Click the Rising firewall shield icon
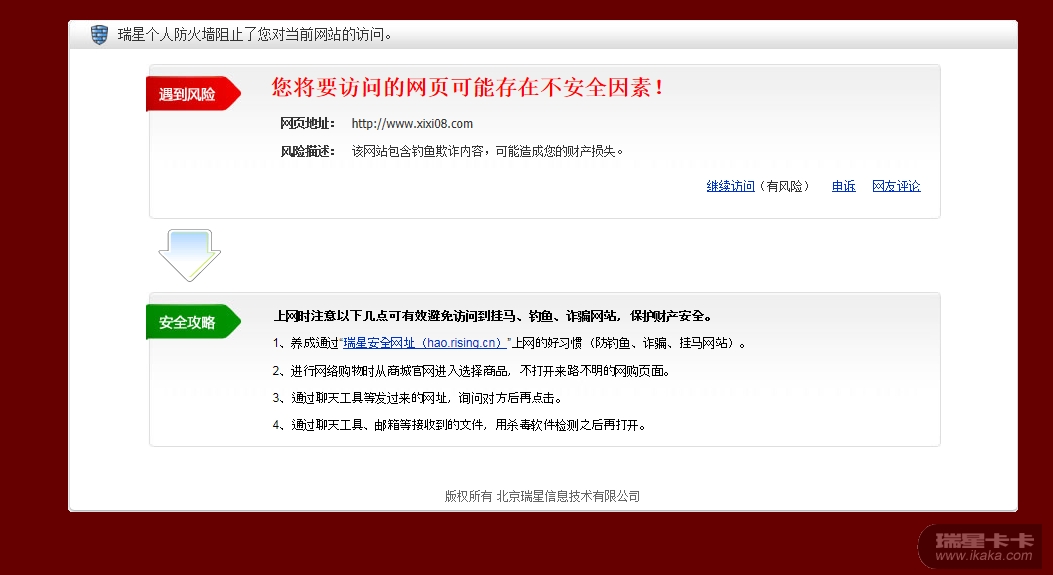The width and height of the screenshot is (1053, 575). click(99, 34)
